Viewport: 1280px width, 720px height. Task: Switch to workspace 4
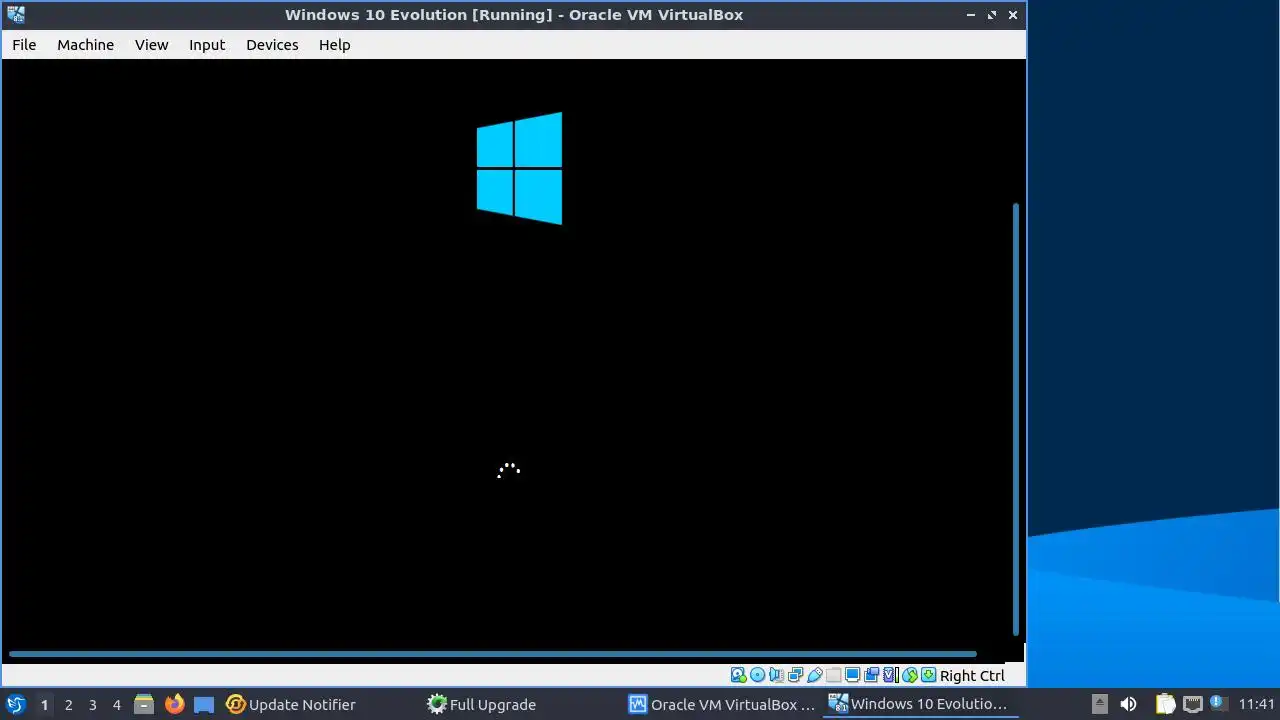pos(116,705)
